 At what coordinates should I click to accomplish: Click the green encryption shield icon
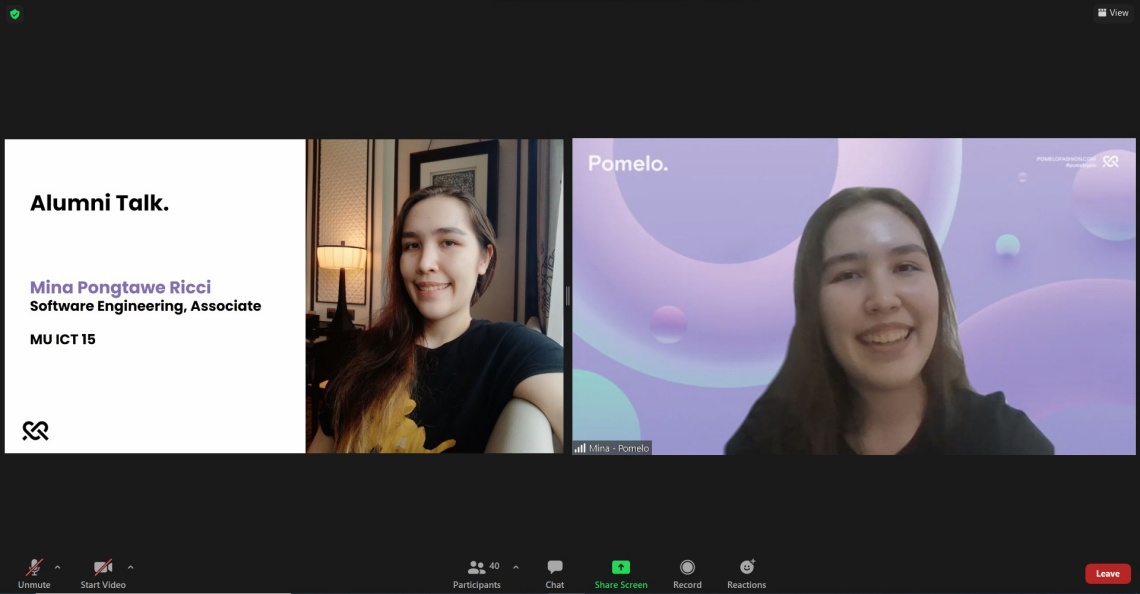click(14, 14)
